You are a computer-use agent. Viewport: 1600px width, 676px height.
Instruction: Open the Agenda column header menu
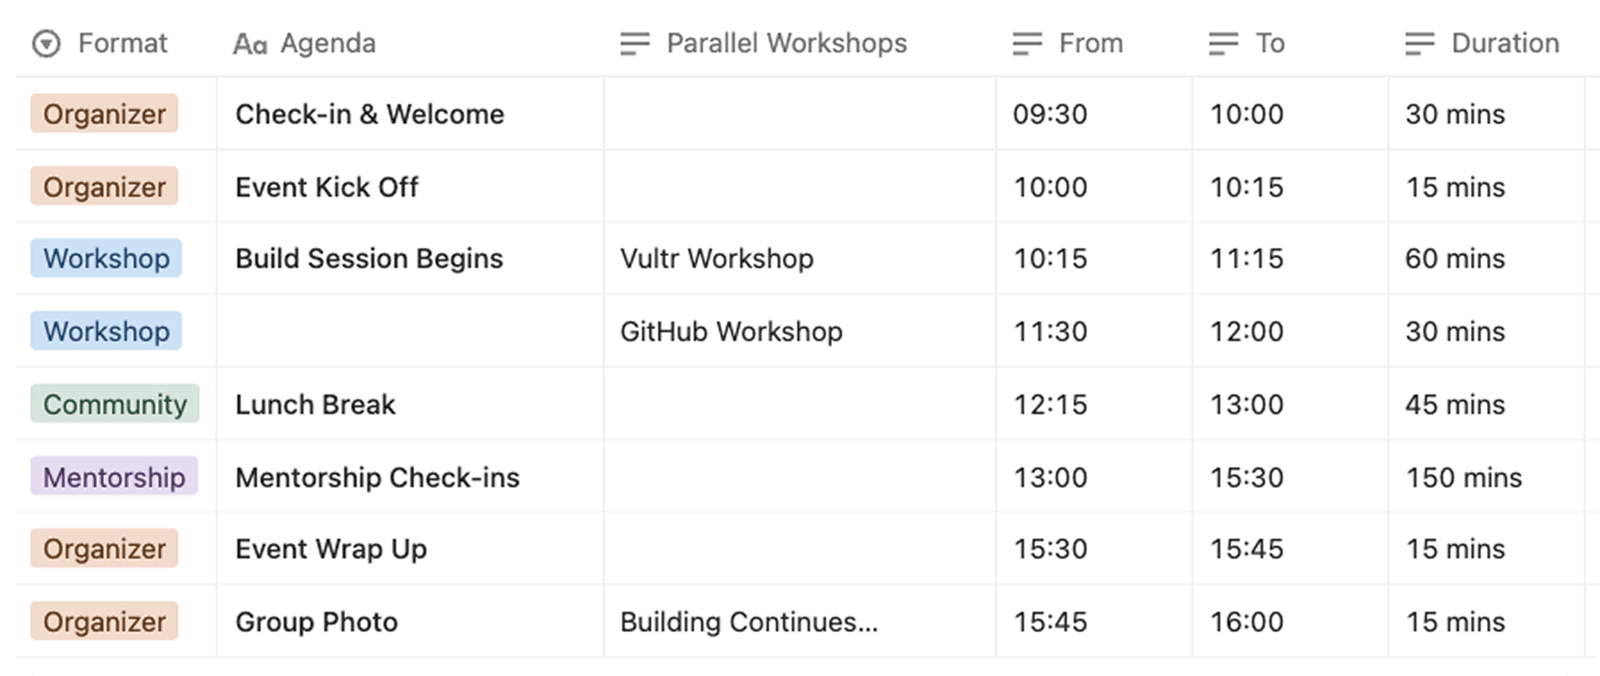(328, 44)
